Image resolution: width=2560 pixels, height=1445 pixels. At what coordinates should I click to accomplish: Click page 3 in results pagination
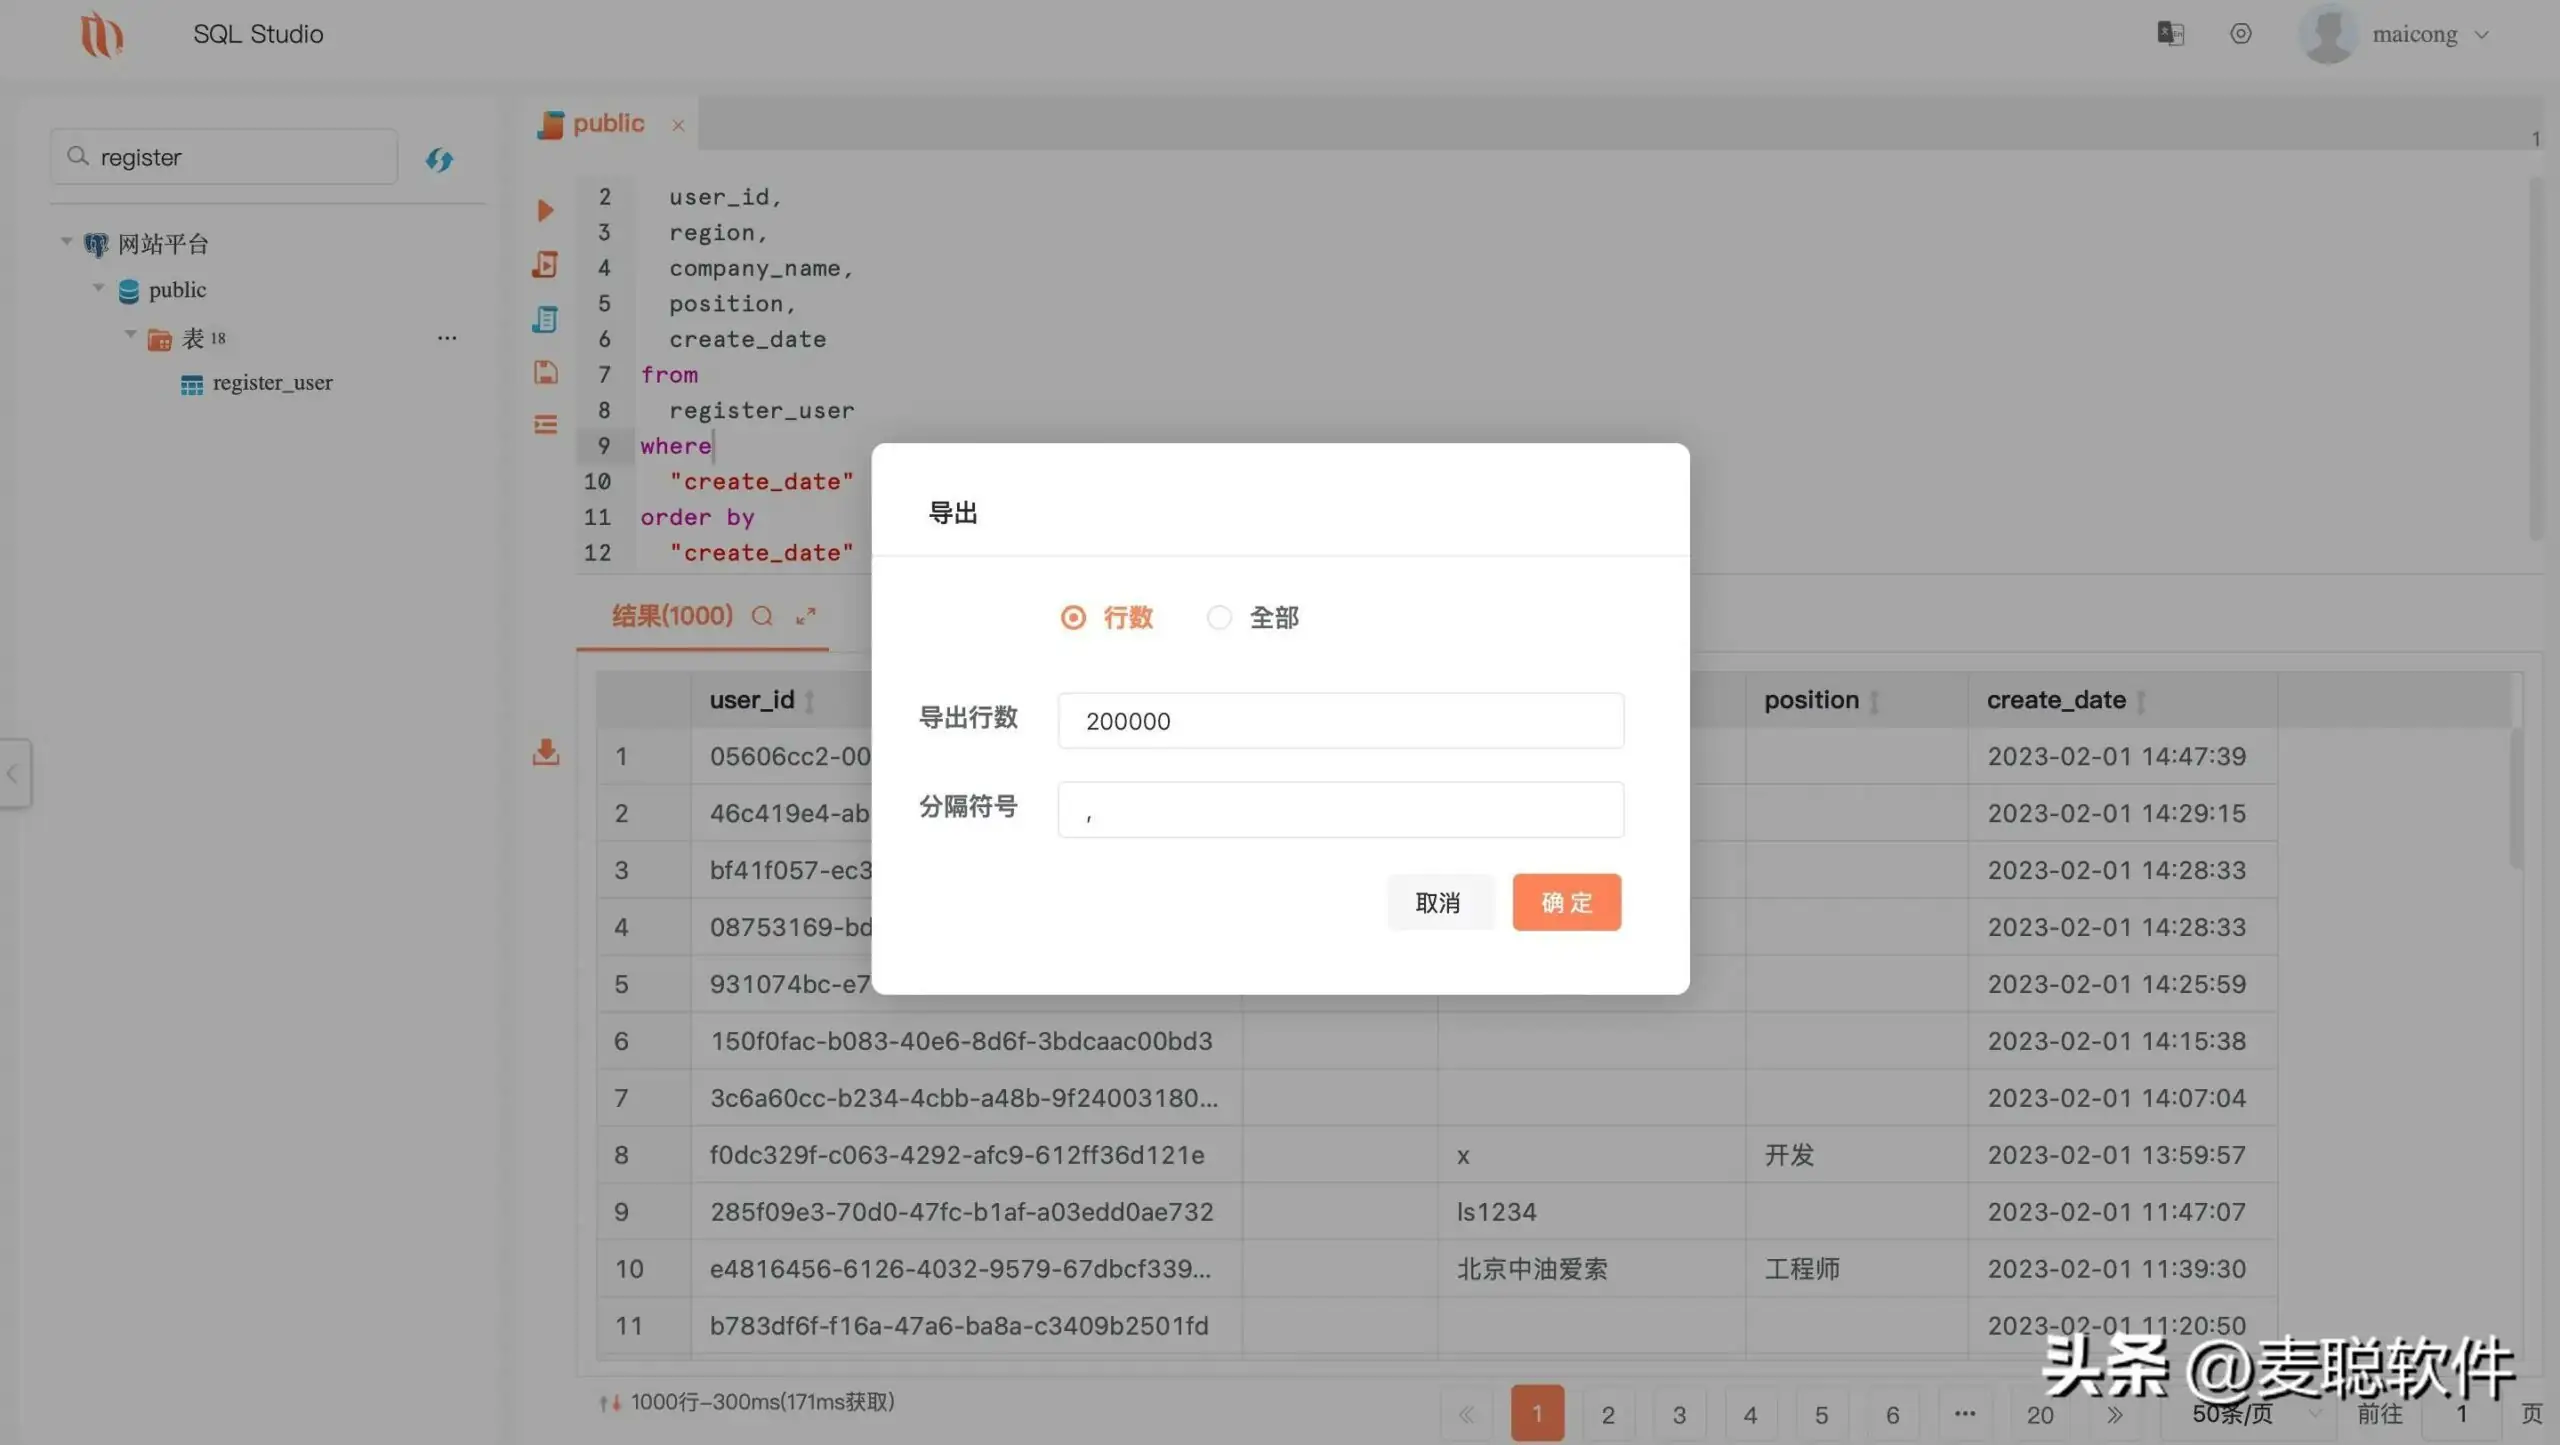click(x=1679, y=1413)
